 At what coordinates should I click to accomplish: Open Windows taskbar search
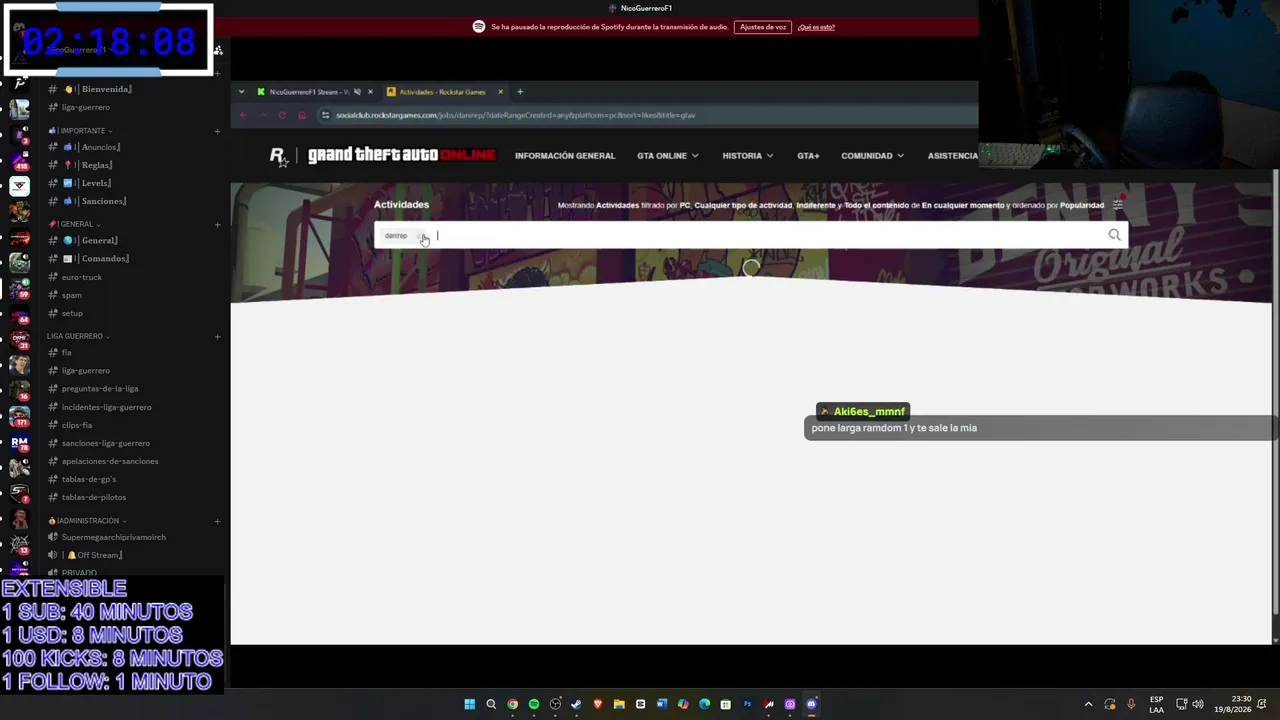click(491, 704)
